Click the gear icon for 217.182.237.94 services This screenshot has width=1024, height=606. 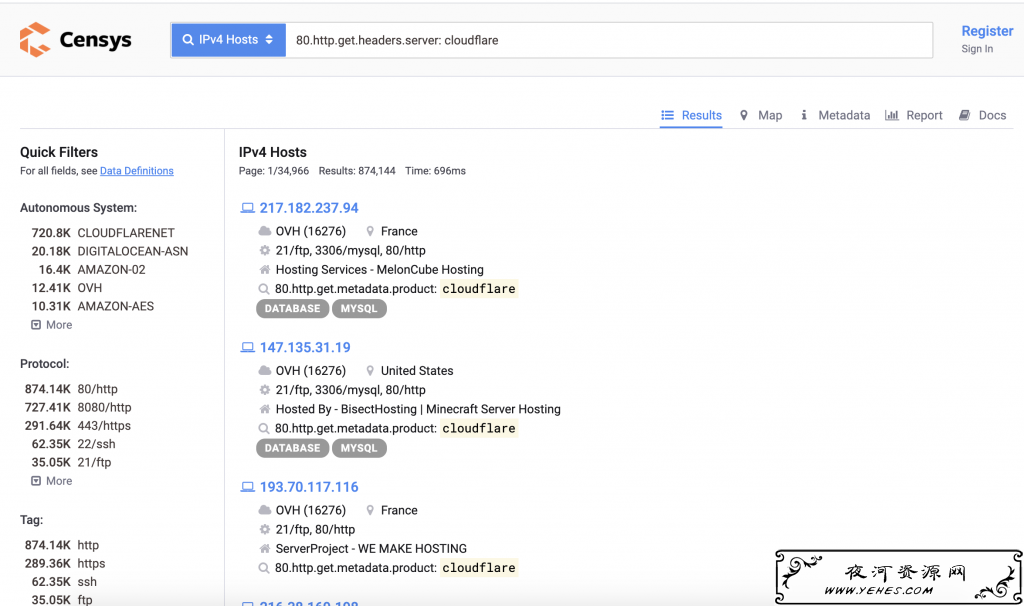(264, 250)
